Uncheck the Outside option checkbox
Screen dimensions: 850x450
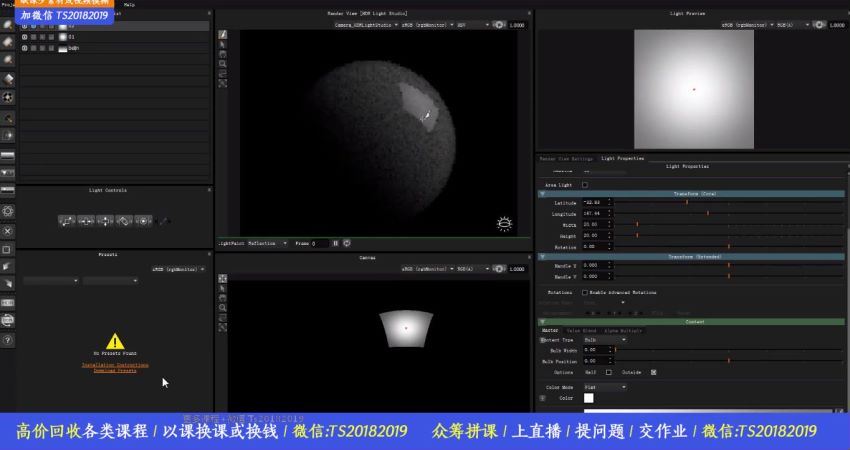(654, 372)
